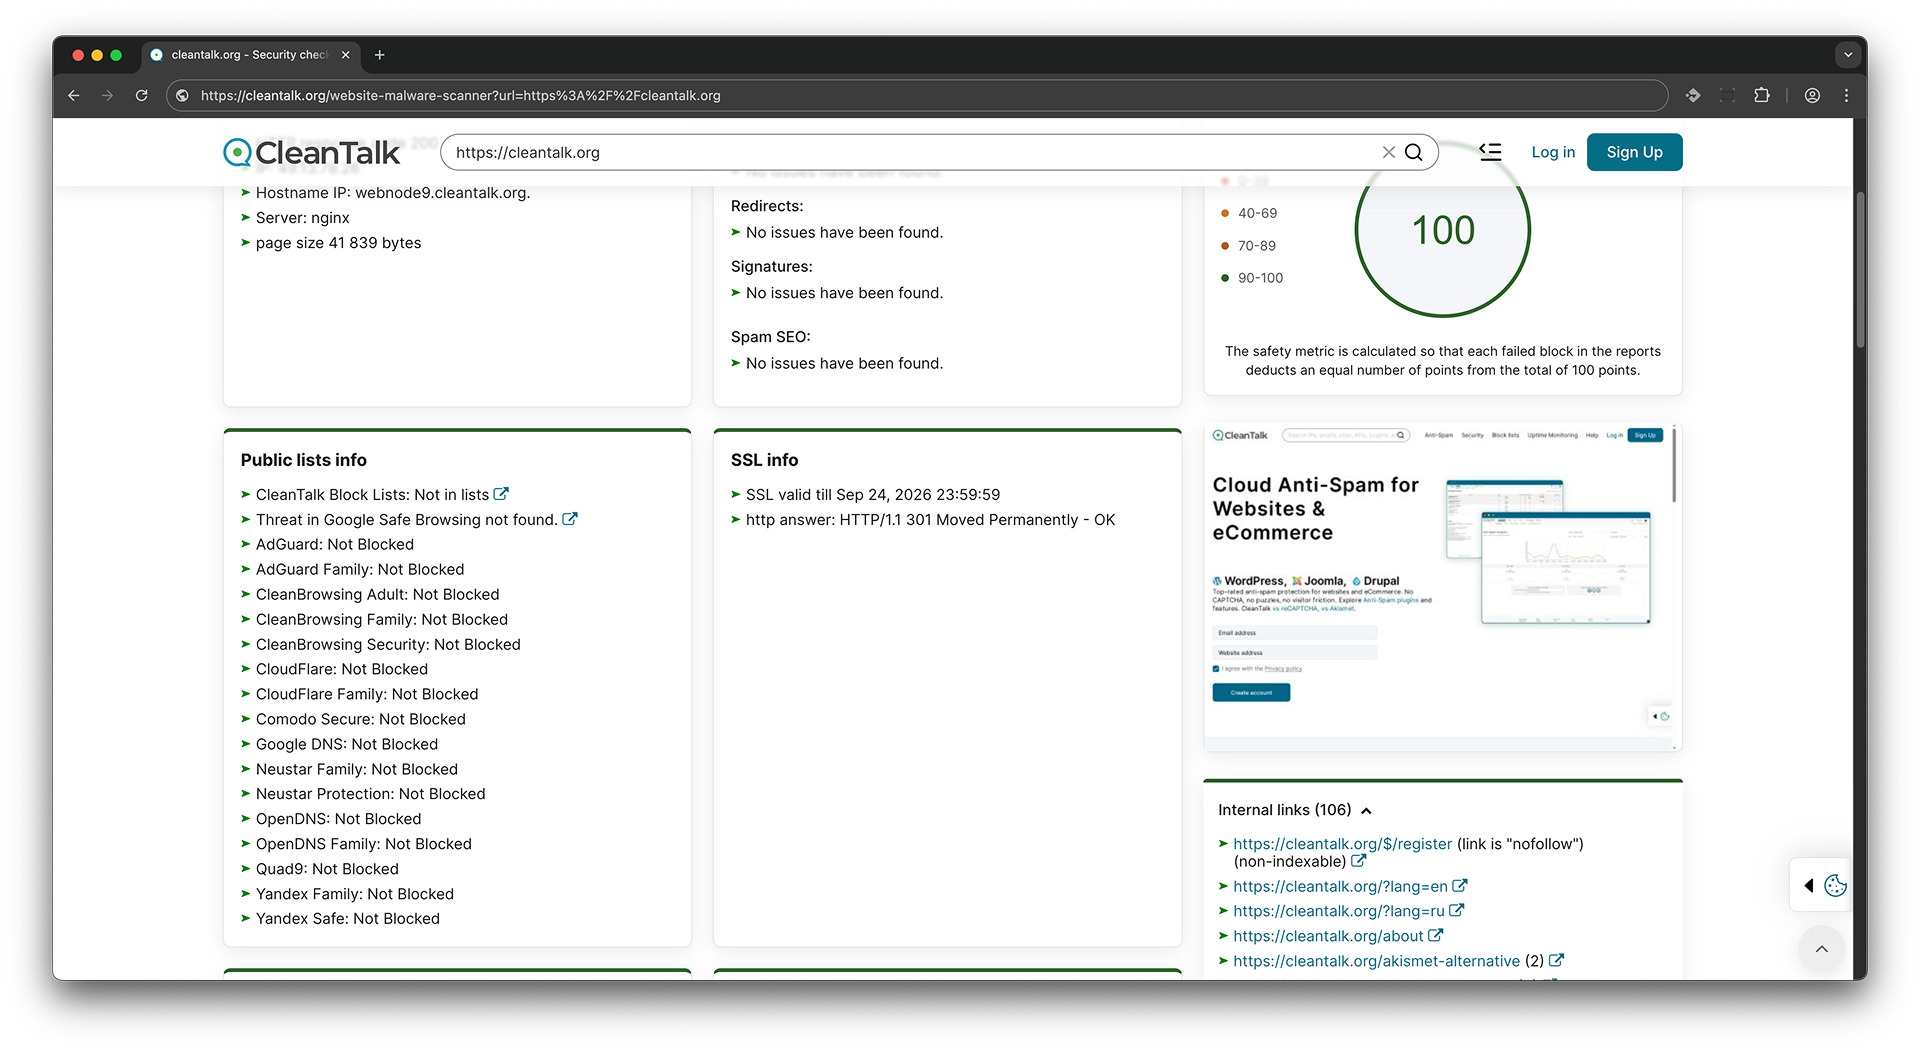Open Chrome three-dot menu

tap(1846, 95)
